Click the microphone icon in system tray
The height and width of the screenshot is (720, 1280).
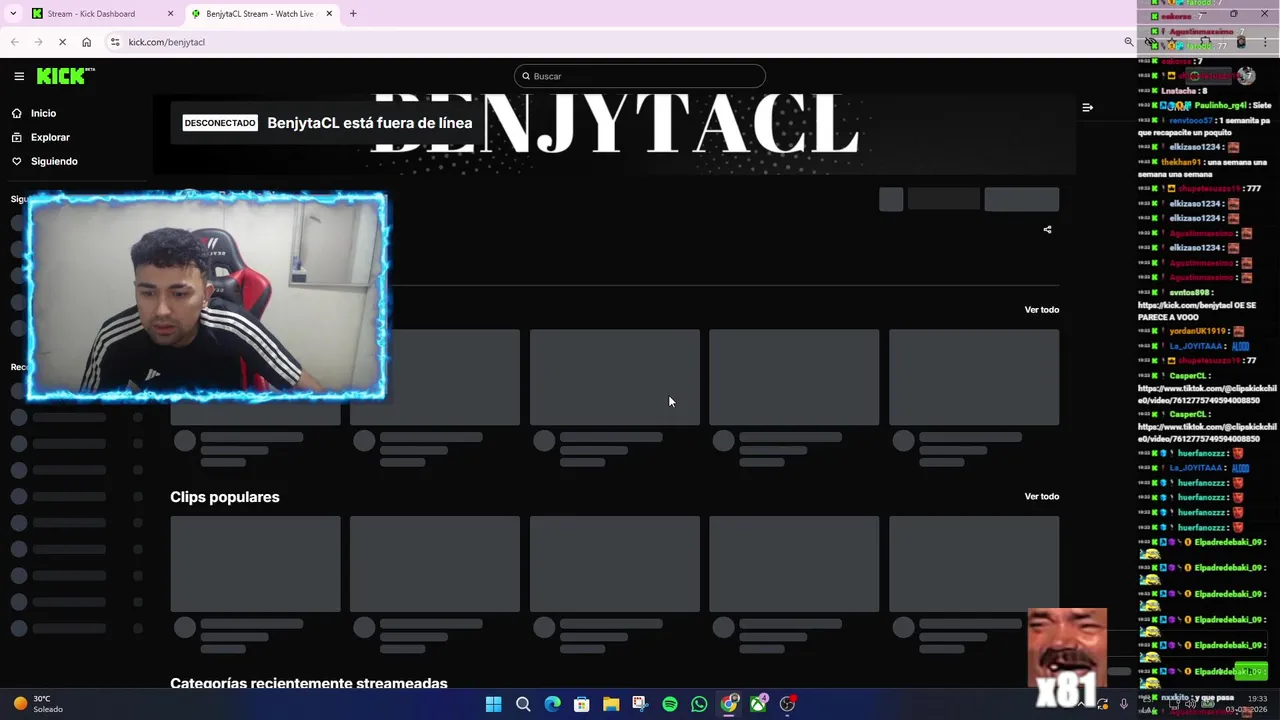point(1124,704)
